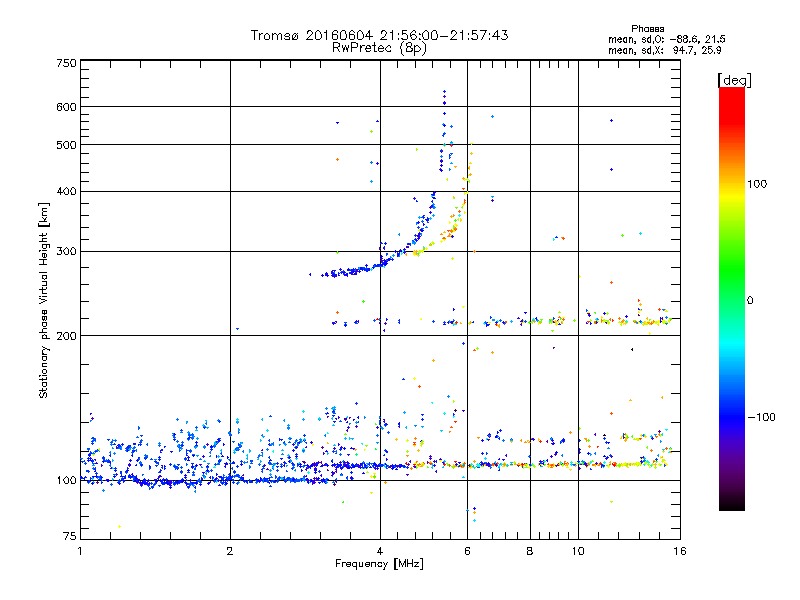Click the y-axis label 'Stationary phase Virtual Height [km]'

pyautogui.click(x=44, y=301)
